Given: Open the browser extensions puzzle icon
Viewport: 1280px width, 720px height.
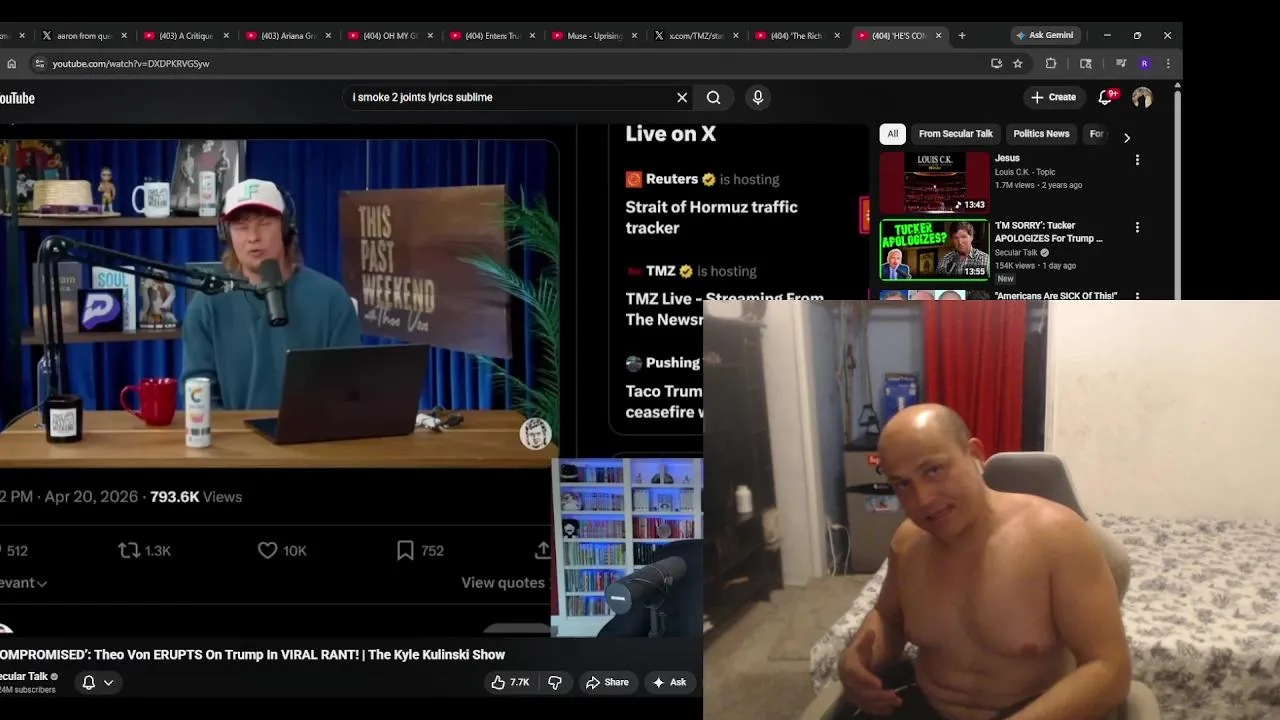Looking at the screenshot, I should (1051, 63).
